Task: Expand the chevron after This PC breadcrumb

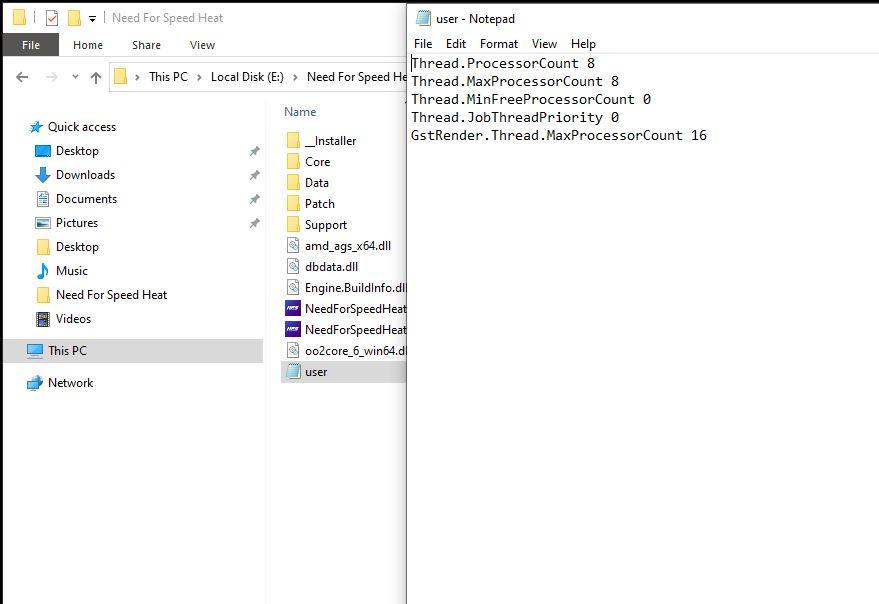Action: point(199,77)
